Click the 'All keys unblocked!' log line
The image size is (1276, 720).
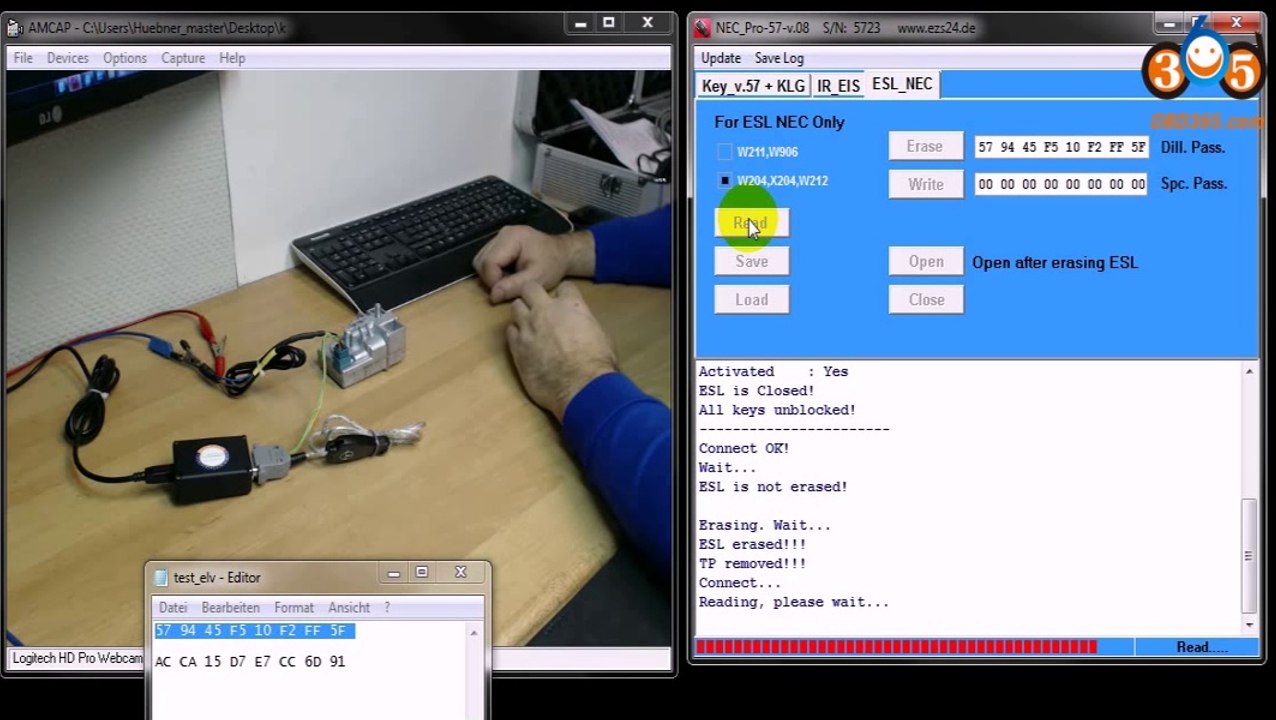777,410
